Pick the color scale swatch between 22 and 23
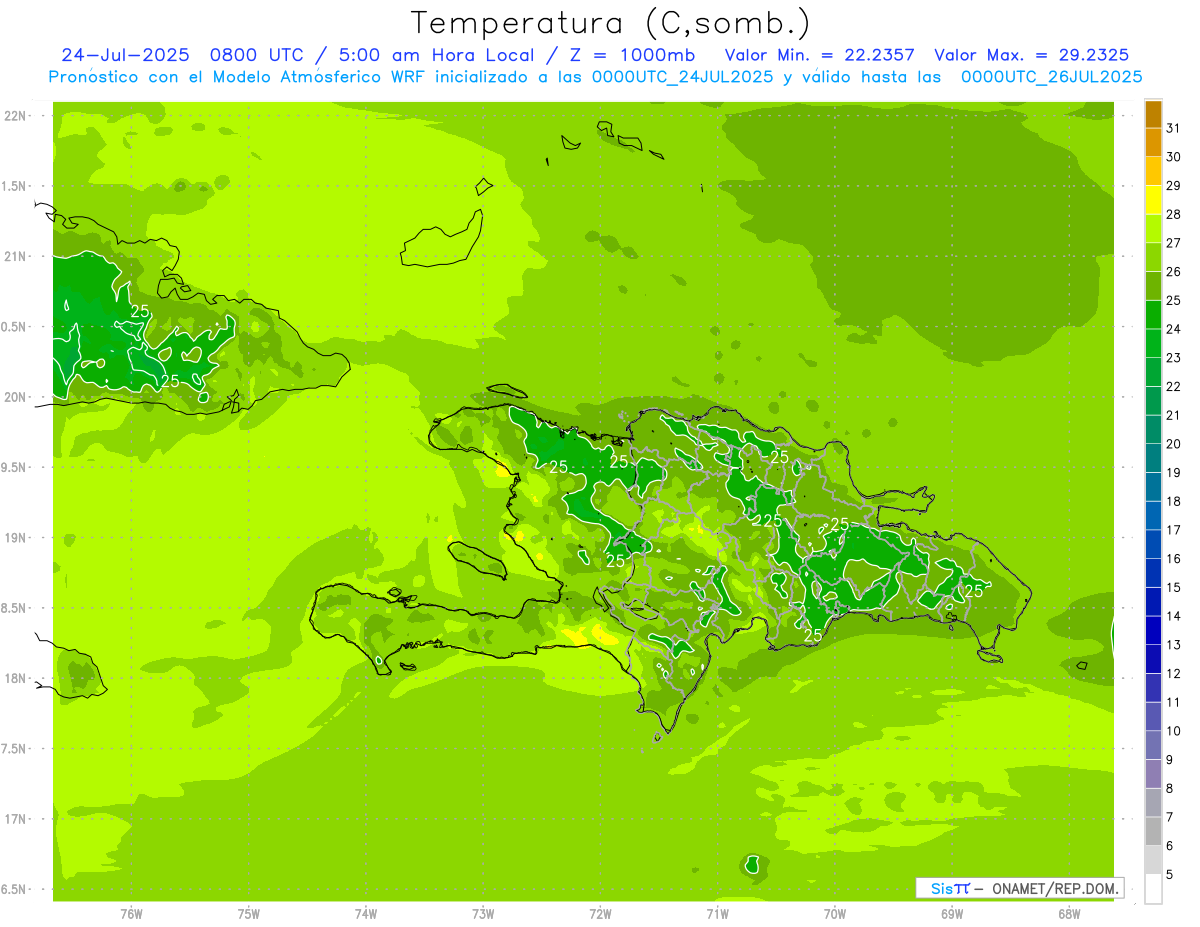 (x=1153, y=372)
